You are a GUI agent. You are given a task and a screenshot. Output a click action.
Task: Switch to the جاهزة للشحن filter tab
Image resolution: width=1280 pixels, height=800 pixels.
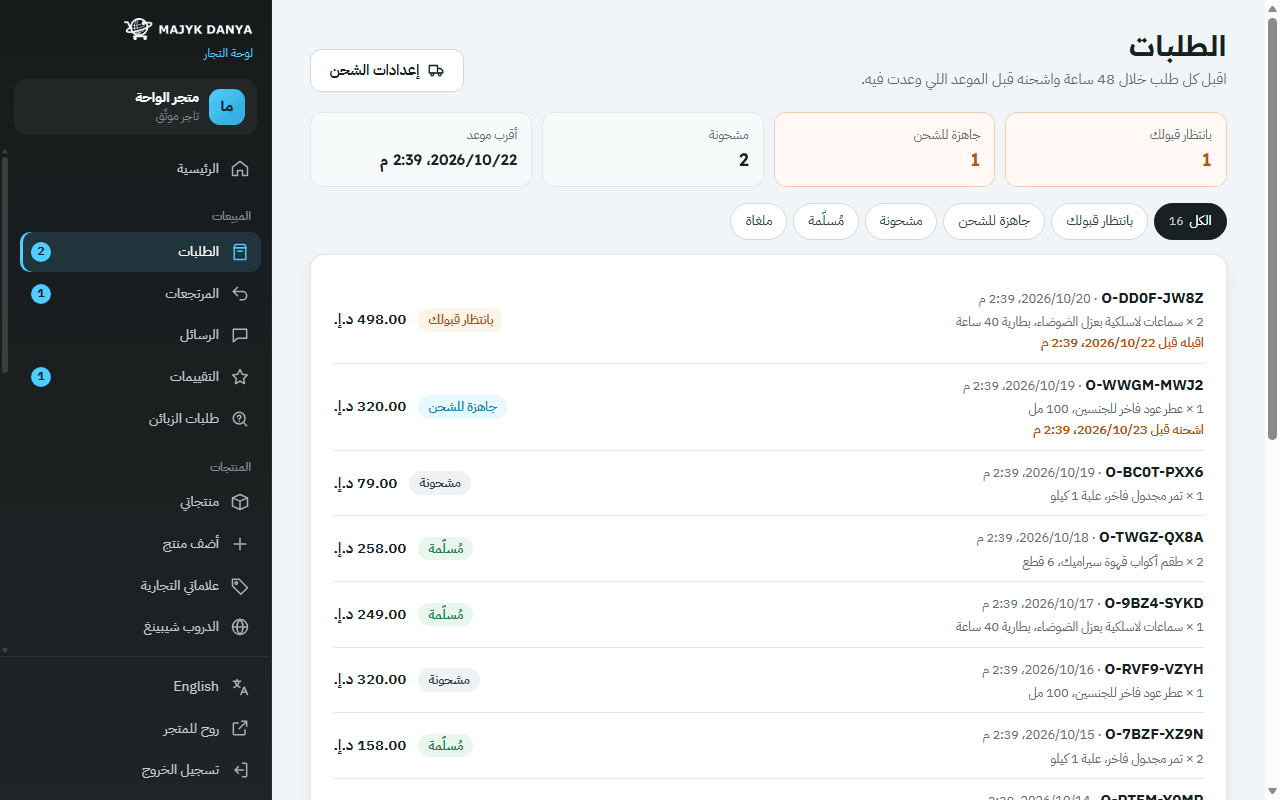tap(994, 221)
